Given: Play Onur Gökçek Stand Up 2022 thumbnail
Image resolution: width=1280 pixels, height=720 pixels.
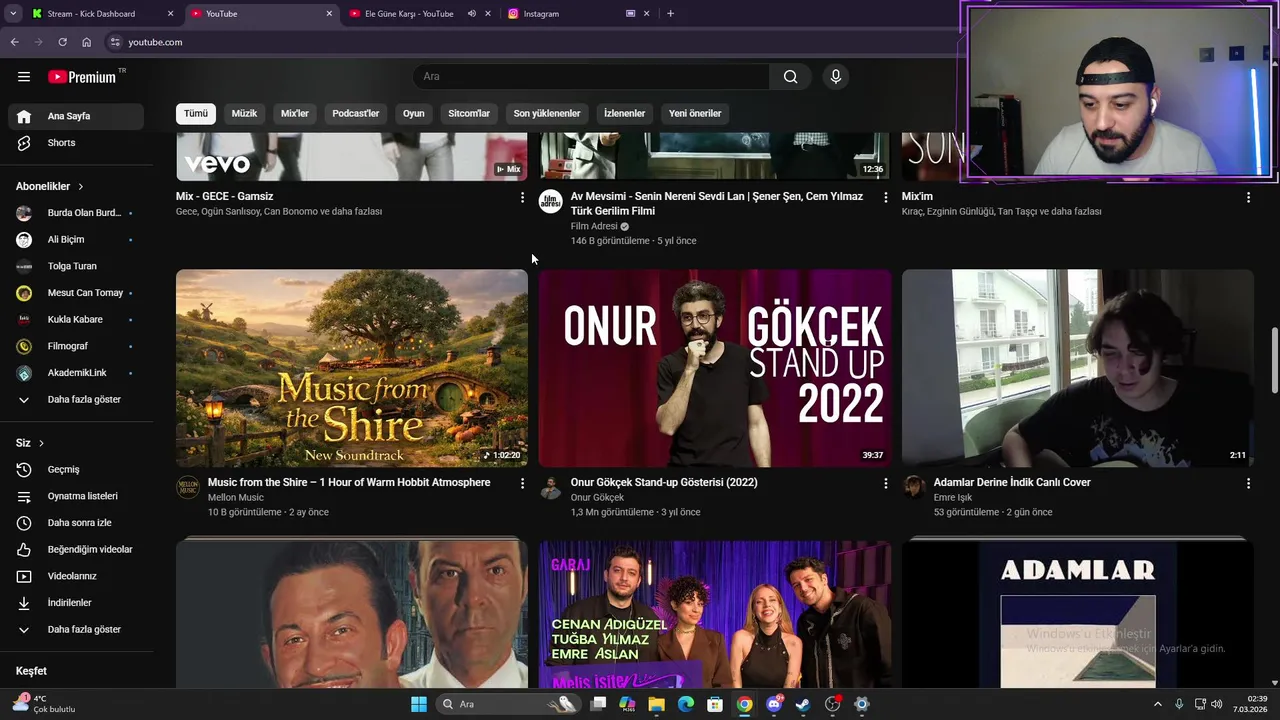Looking at the screenshot, I should click(x=715, y=368).
